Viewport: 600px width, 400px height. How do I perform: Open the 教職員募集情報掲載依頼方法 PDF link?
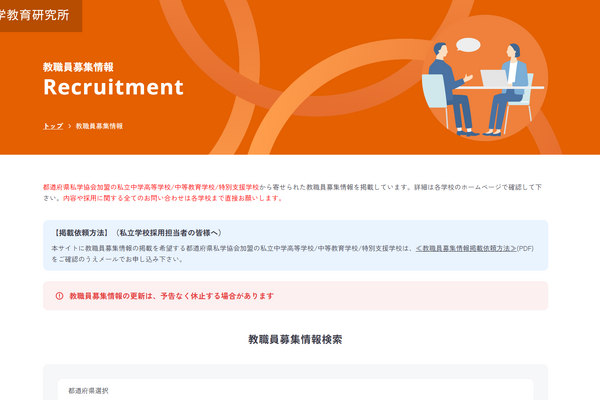coord(466,248)
